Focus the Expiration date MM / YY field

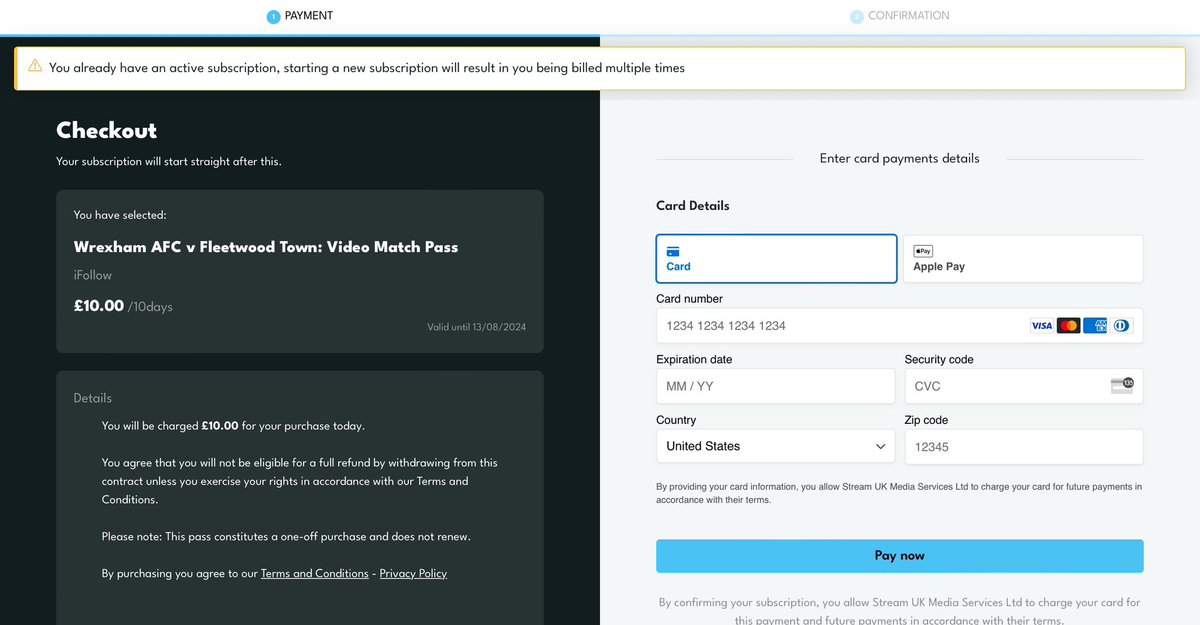click(x=775, y=386)
